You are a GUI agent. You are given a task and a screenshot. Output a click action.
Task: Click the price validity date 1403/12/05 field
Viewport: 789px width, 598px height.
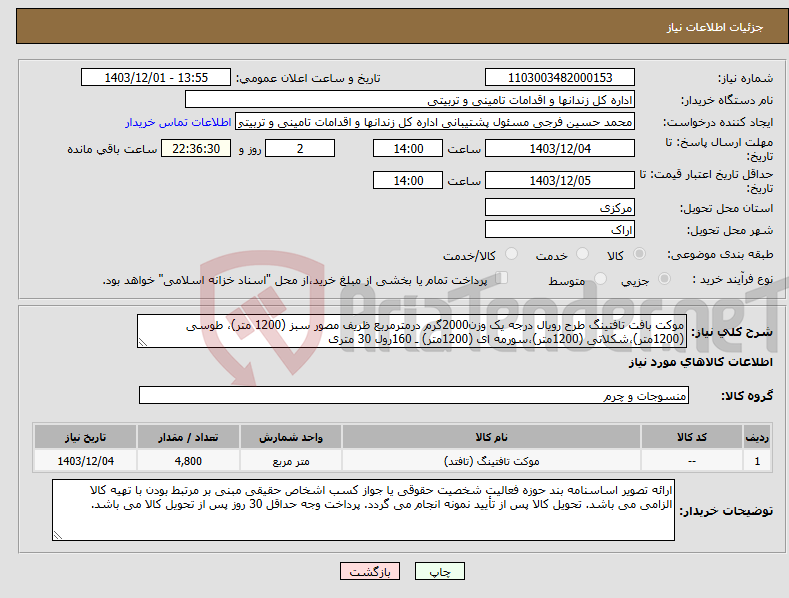(x=560, y=180)
